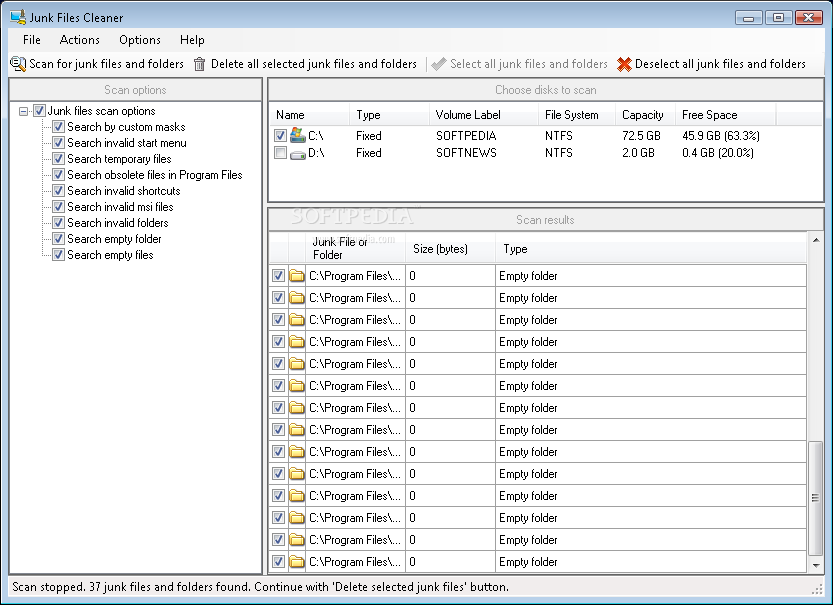Check the D:\ disk checkbox

point(280,153)
